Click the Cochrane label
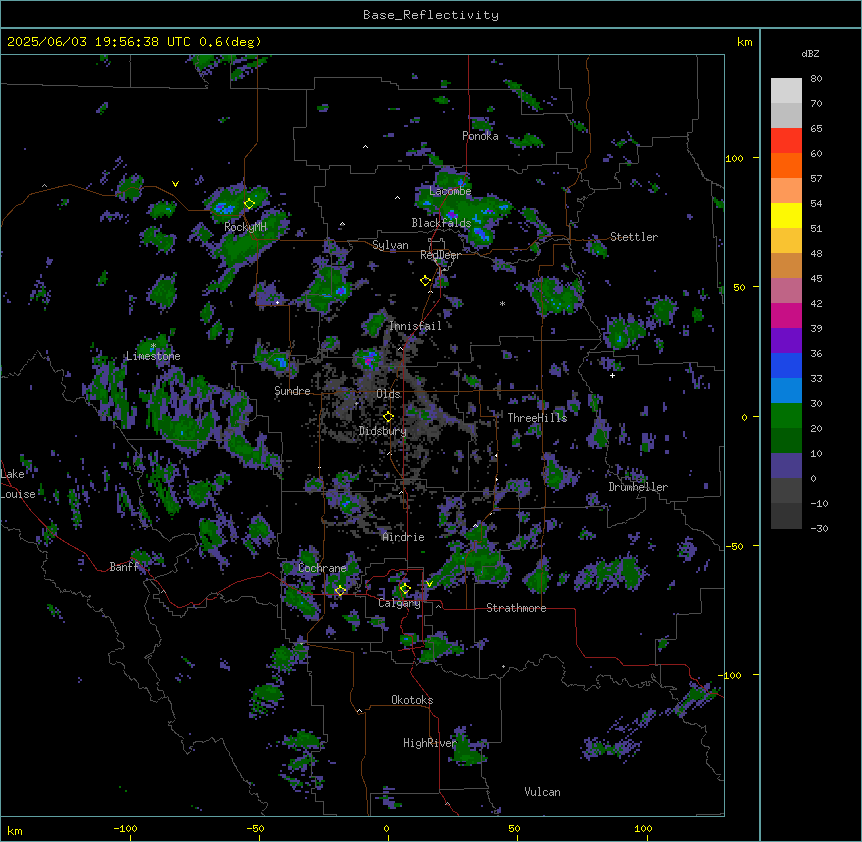862x842 pixels. click(322, 568)
